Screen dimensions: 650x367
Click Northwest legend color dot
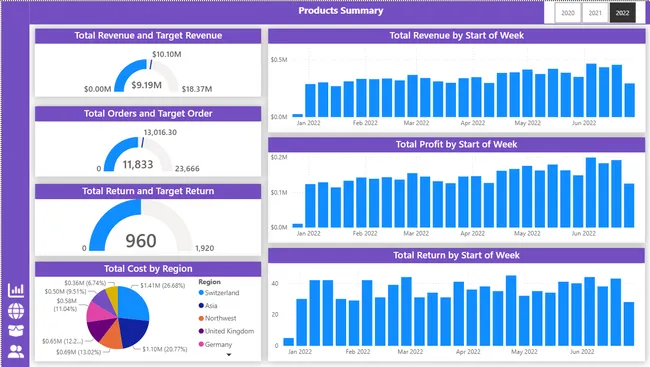[x=201, y=318]
